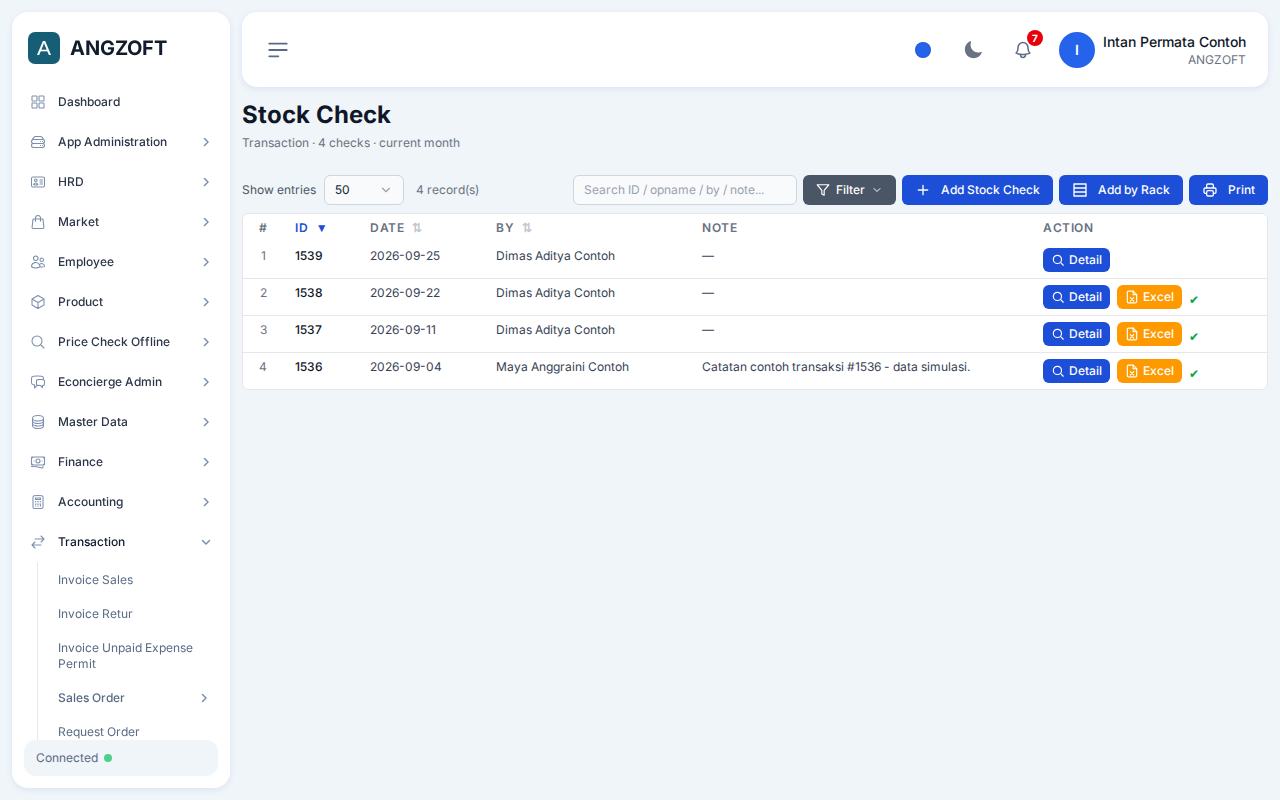The image size is (1280, 800).
Task: Open the Filter dropdown button
Action: [x=849, y=190]
